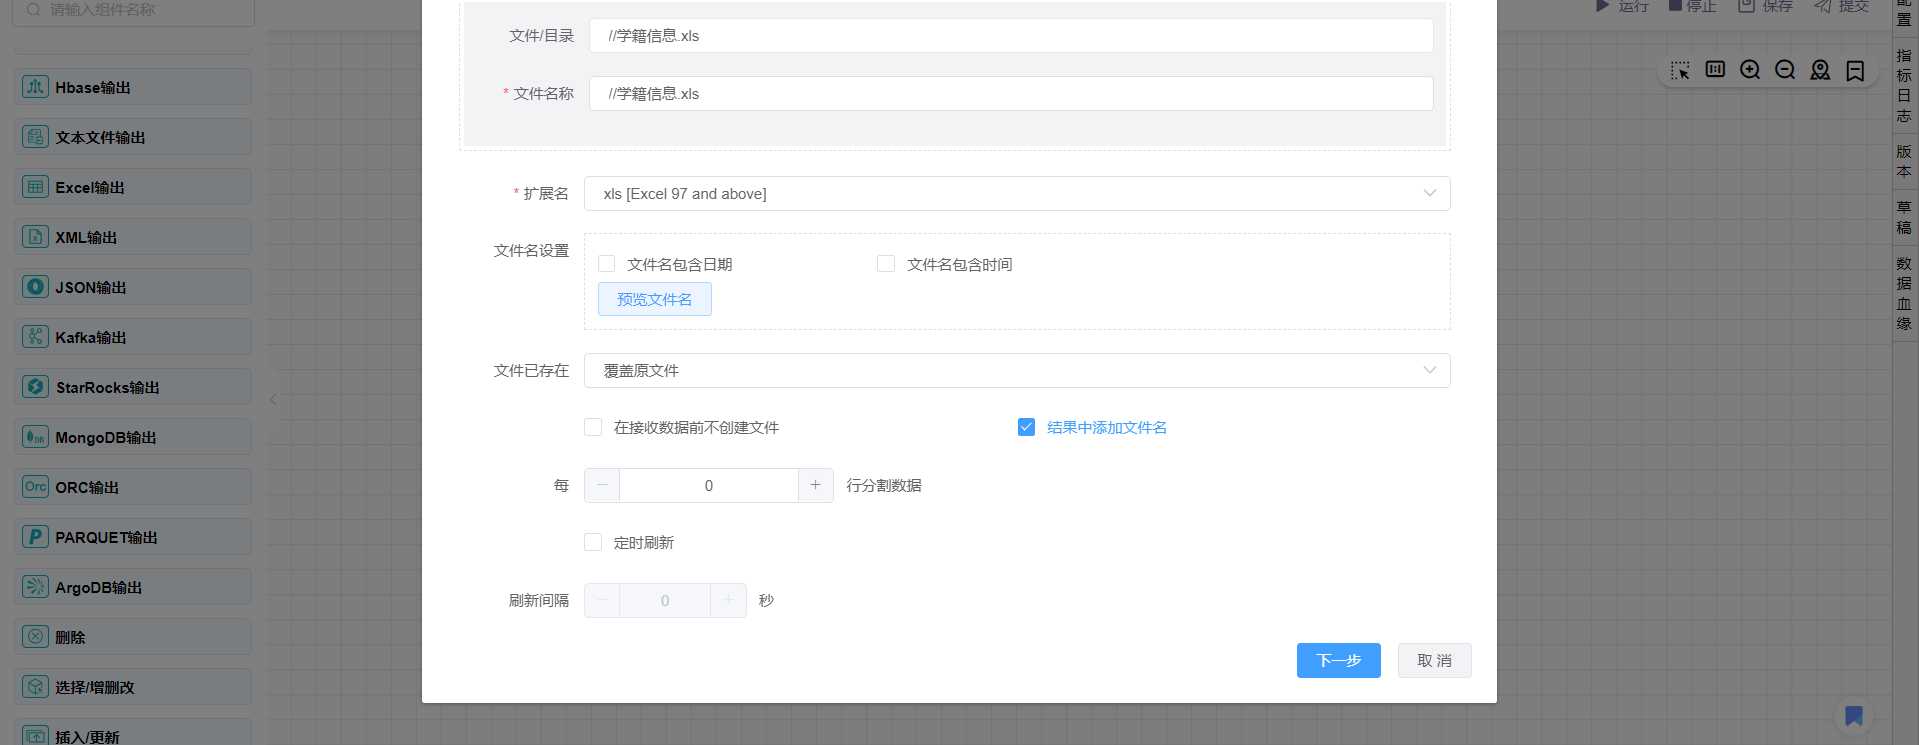Click the 预览文件名 button
Image resolution: width=1919 pixels, height=745 pixels.
pos(655,299)
